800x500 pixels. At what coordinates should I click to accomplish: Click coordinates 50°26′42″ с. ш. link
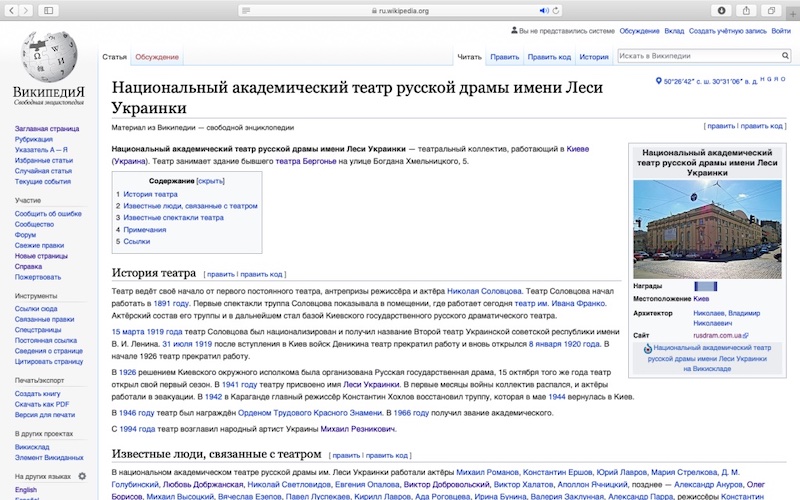710,81
